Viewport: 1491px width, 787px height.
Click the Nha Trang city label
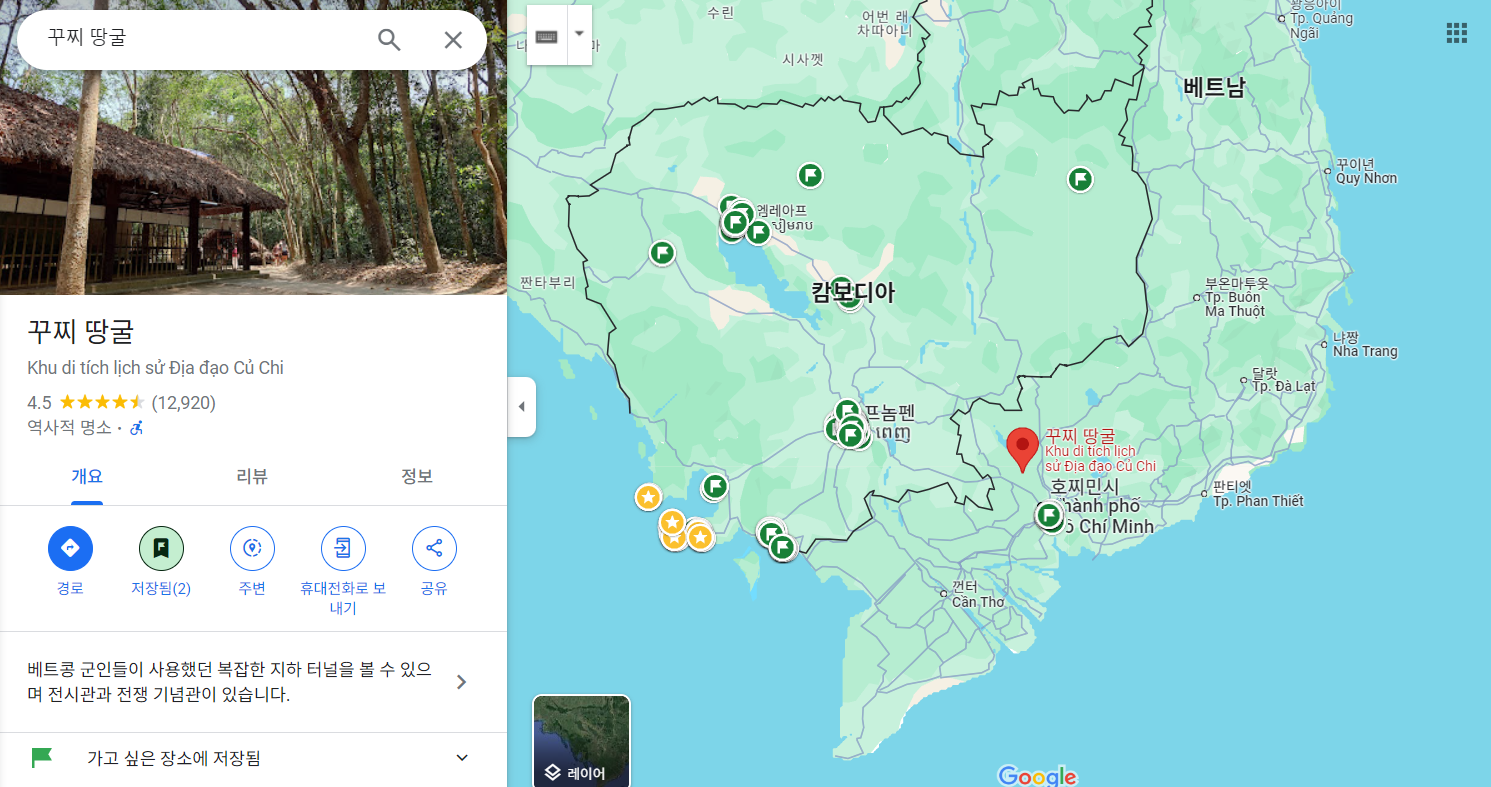point(1365,352)
